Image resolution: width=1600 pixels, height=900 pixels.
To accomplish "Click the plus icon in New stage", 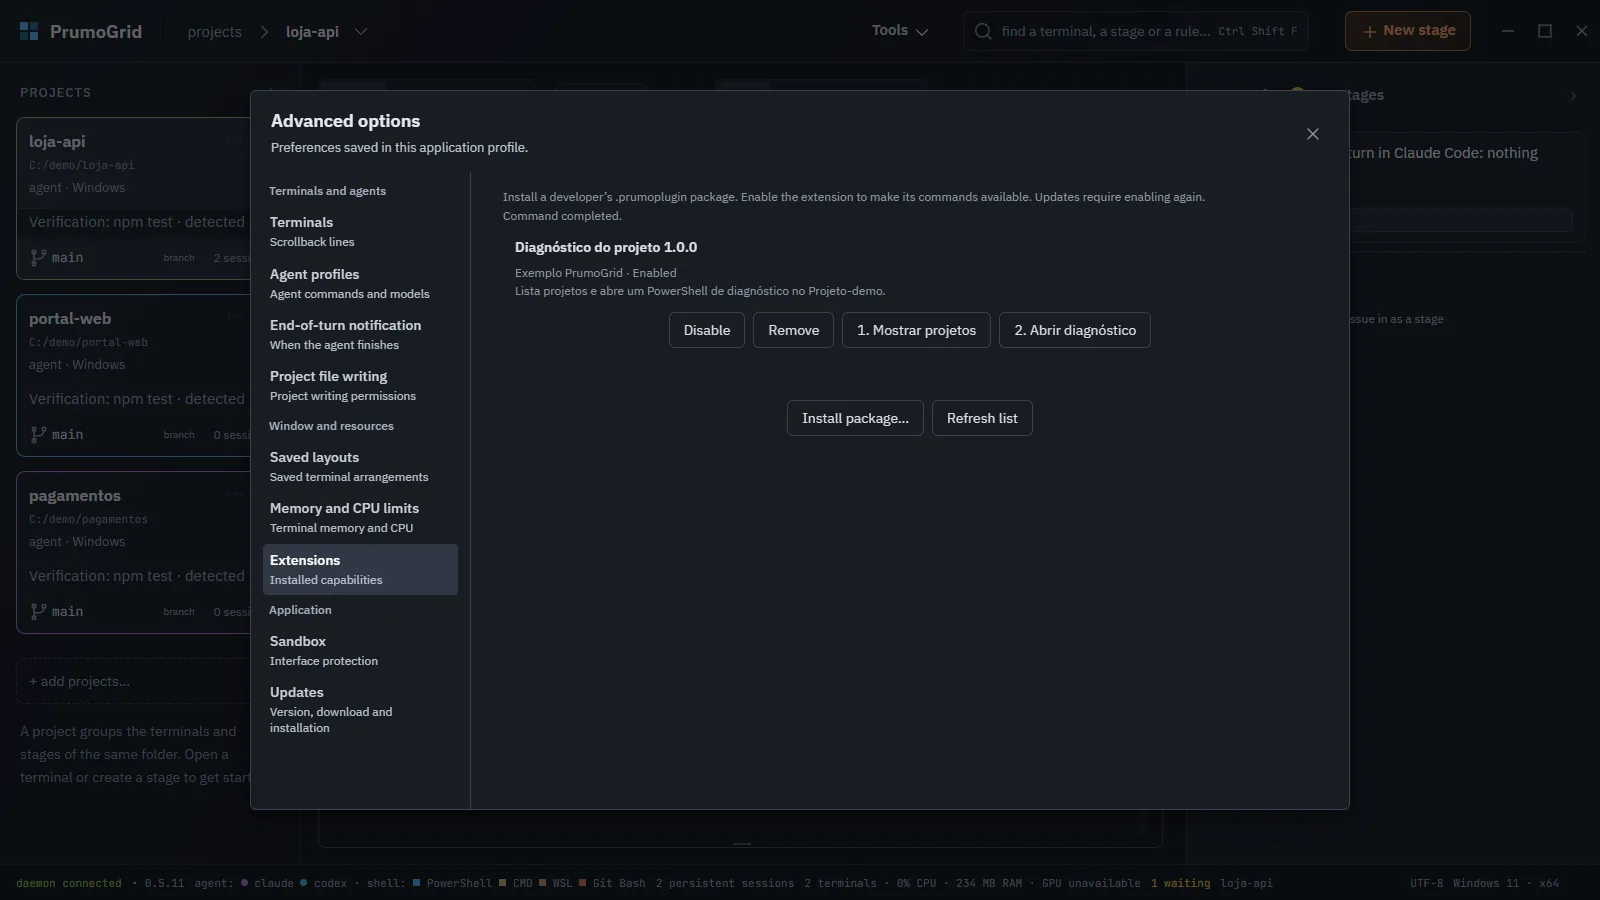I will point(1369,31).
